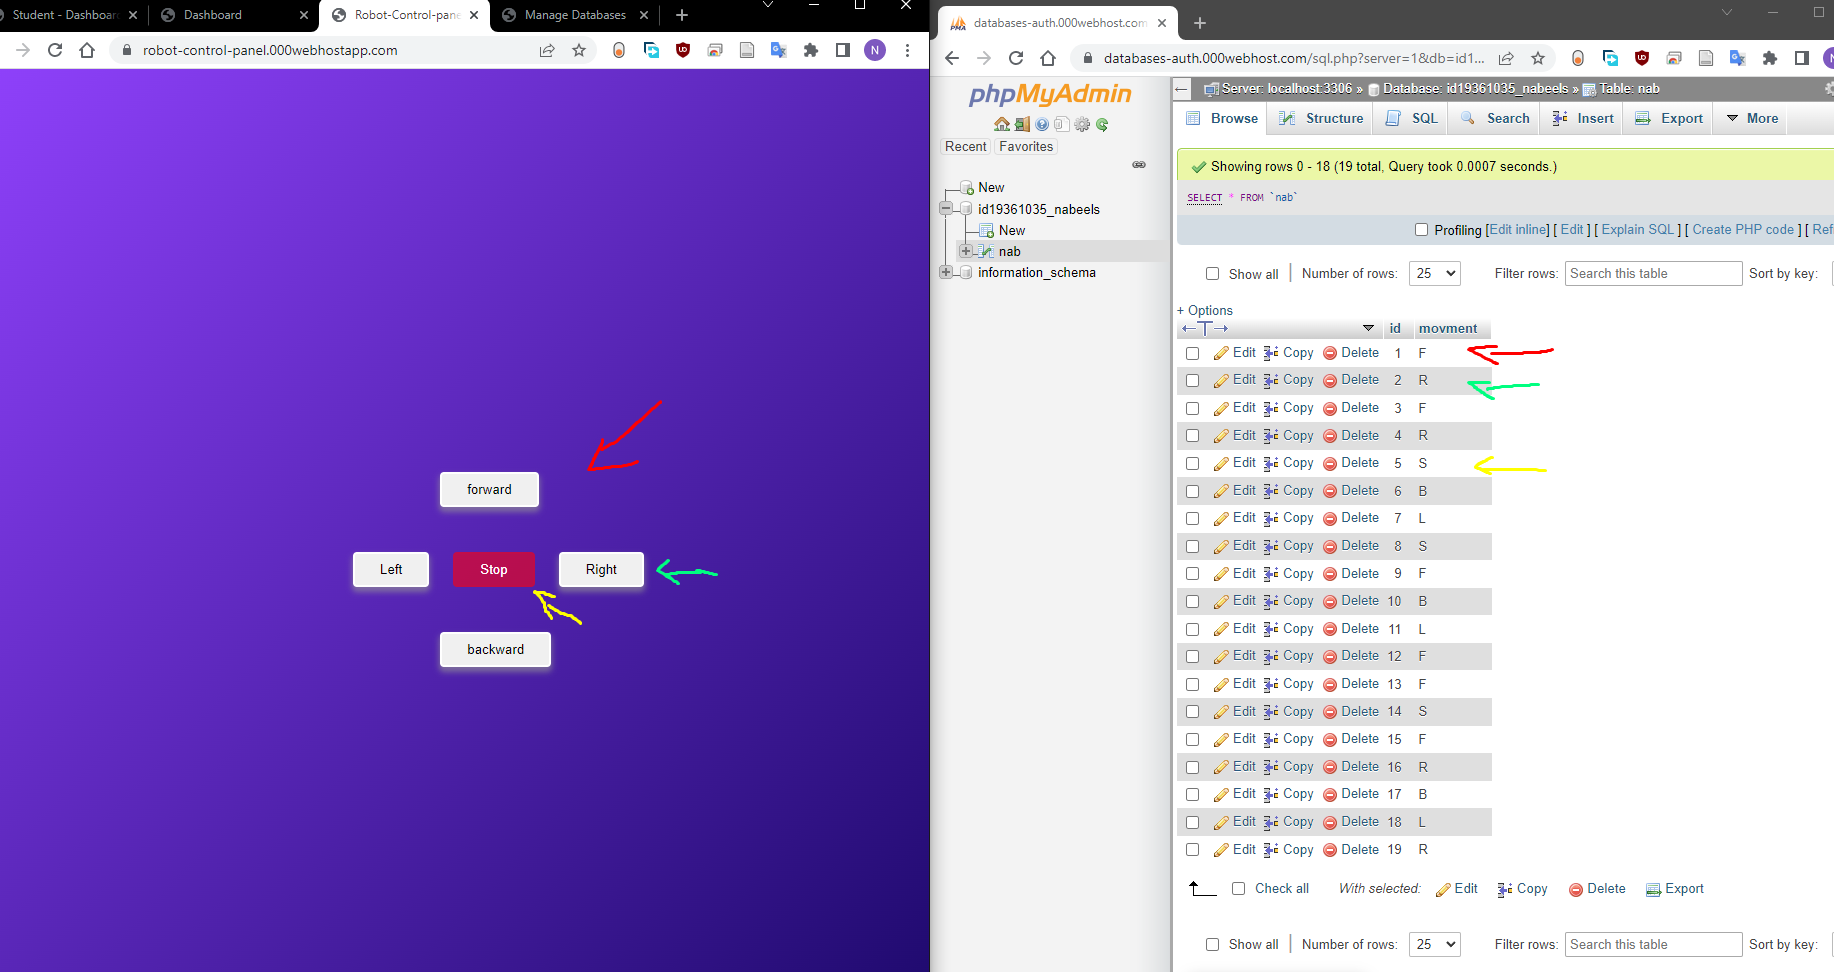Click the Copy icon for row id 2
This screenshot has height=972, width=1834.
click(x=1272, y=380)
